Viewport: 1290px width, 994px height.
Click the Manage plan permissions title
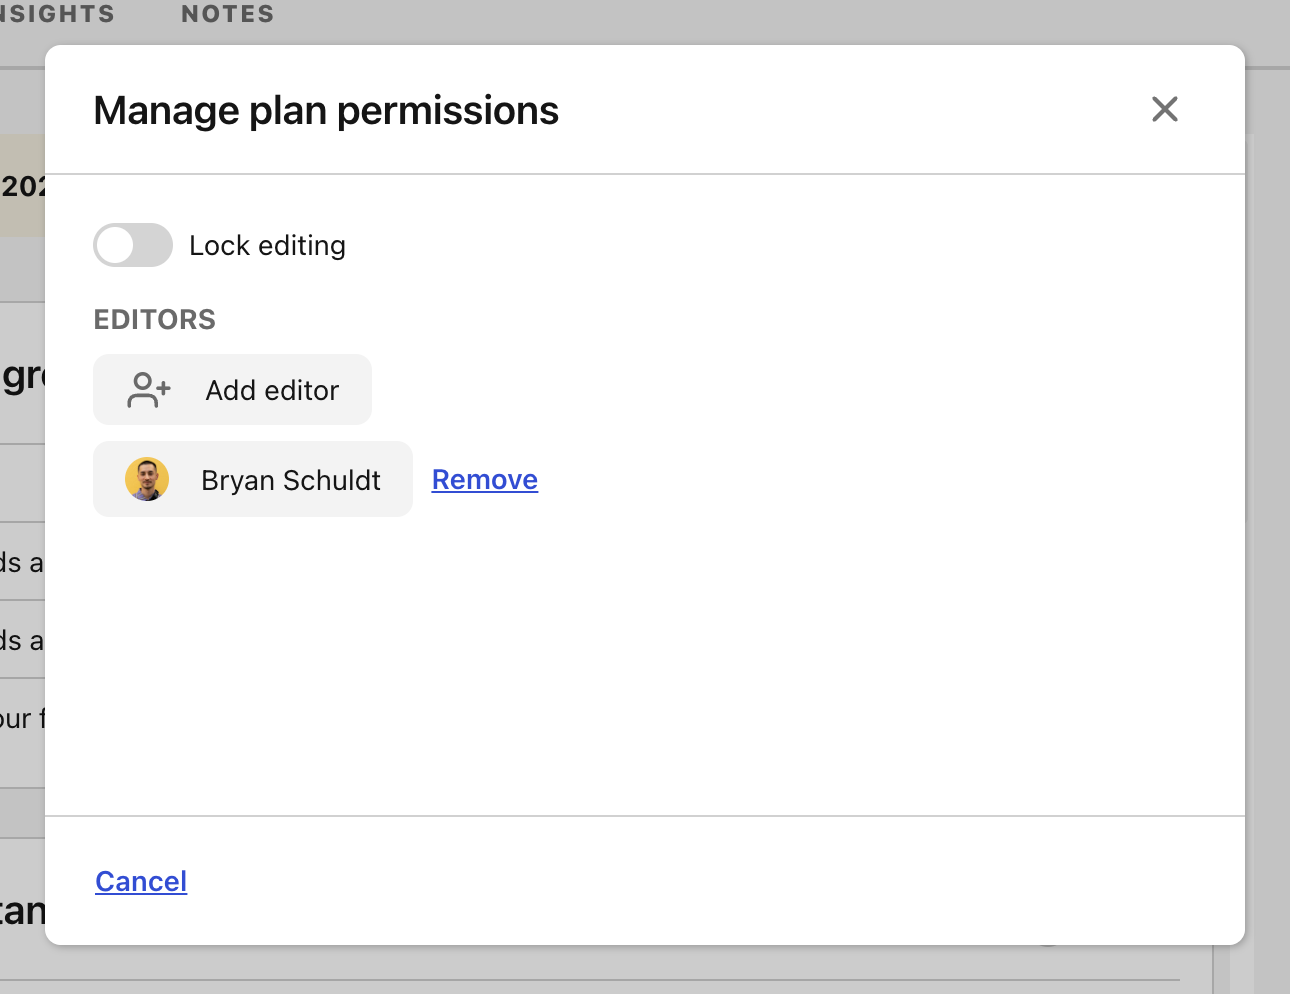click(326, 110)
